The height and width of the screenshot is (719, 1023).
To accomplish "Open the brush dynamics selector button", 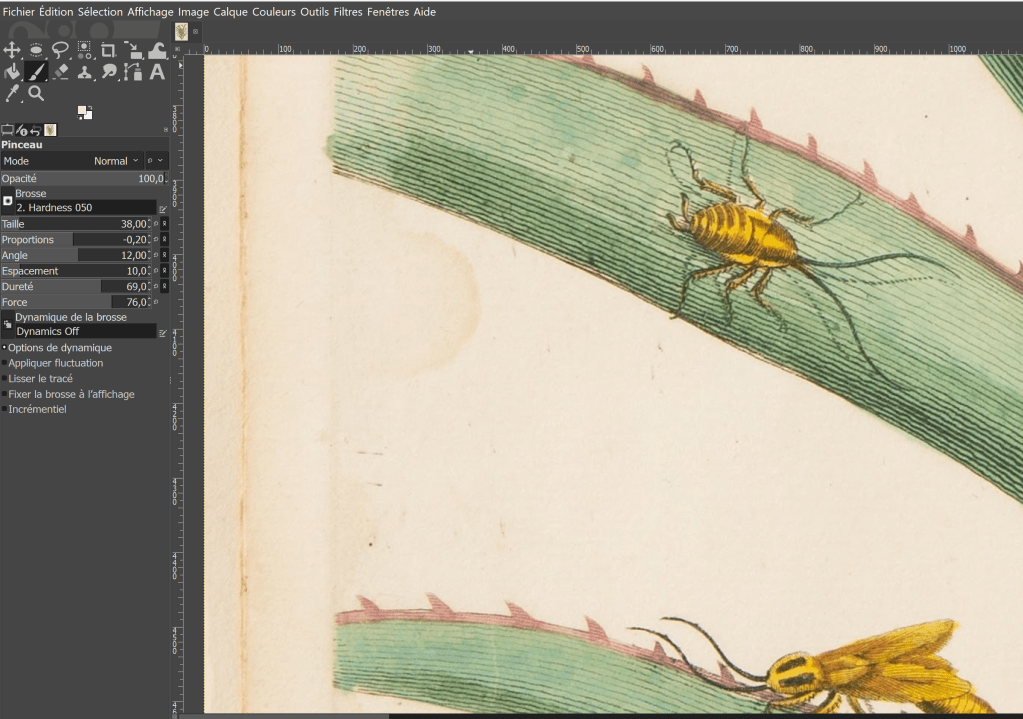I will (x=8, y=324).
